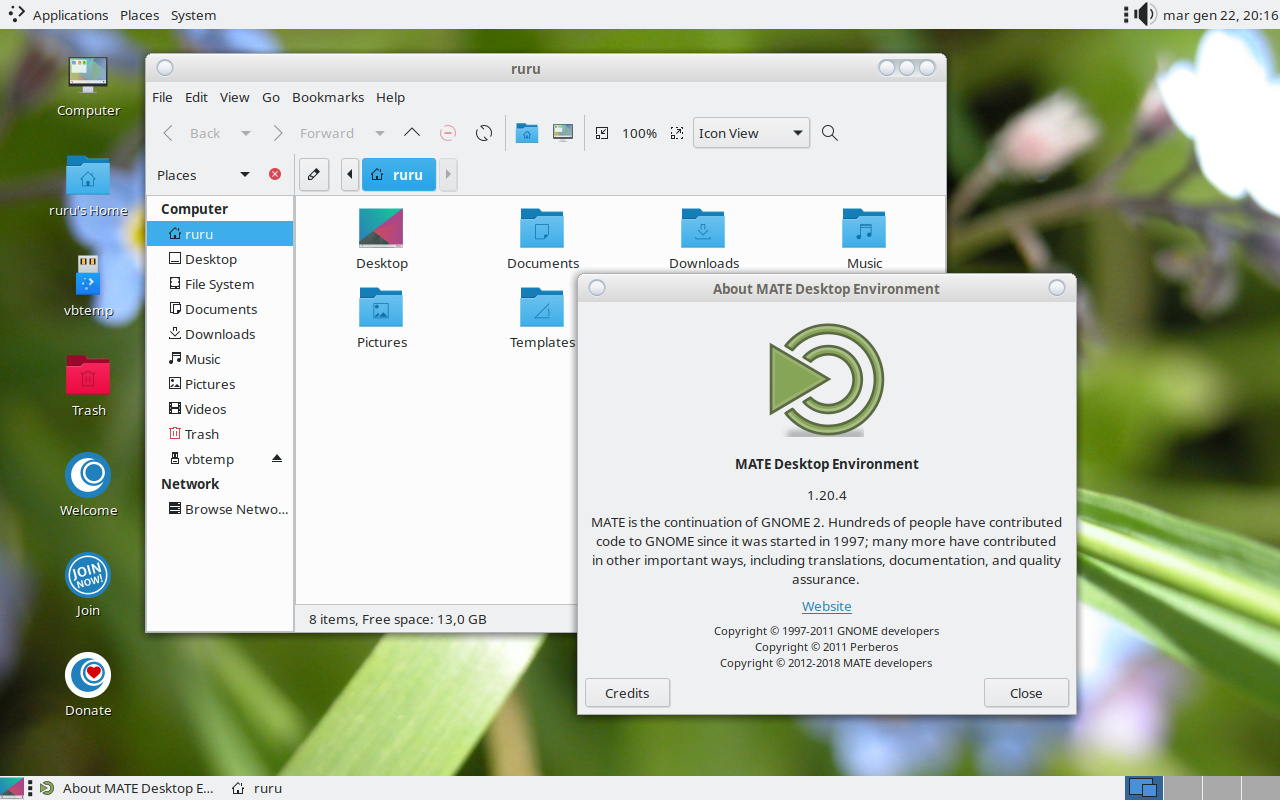Open the Forward history dropdown arrow
This screenshot has width=1280, height=800.
380,133
